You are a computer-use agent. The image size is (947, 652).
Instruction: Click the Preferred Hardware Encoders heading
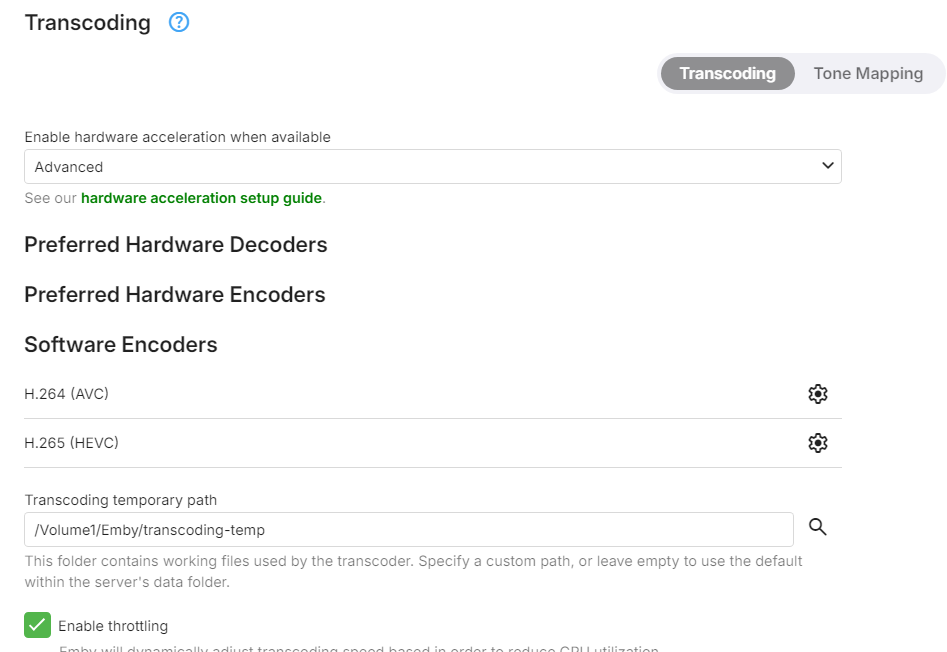(x=174, y=295)
